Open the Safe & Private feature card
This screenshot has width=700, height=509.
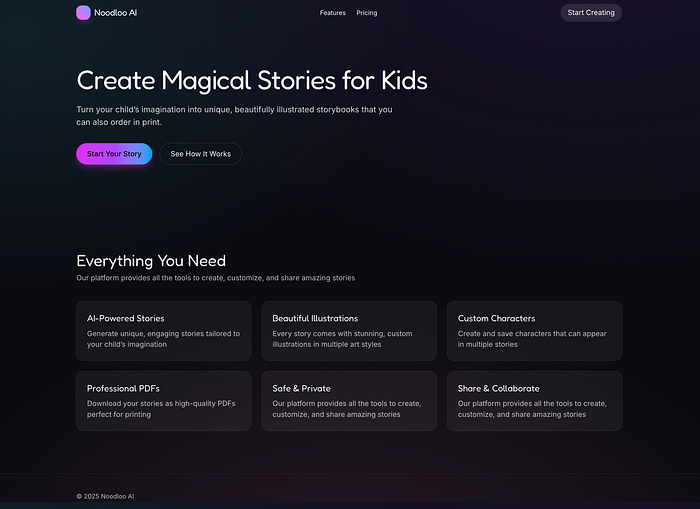coord(349,401)
